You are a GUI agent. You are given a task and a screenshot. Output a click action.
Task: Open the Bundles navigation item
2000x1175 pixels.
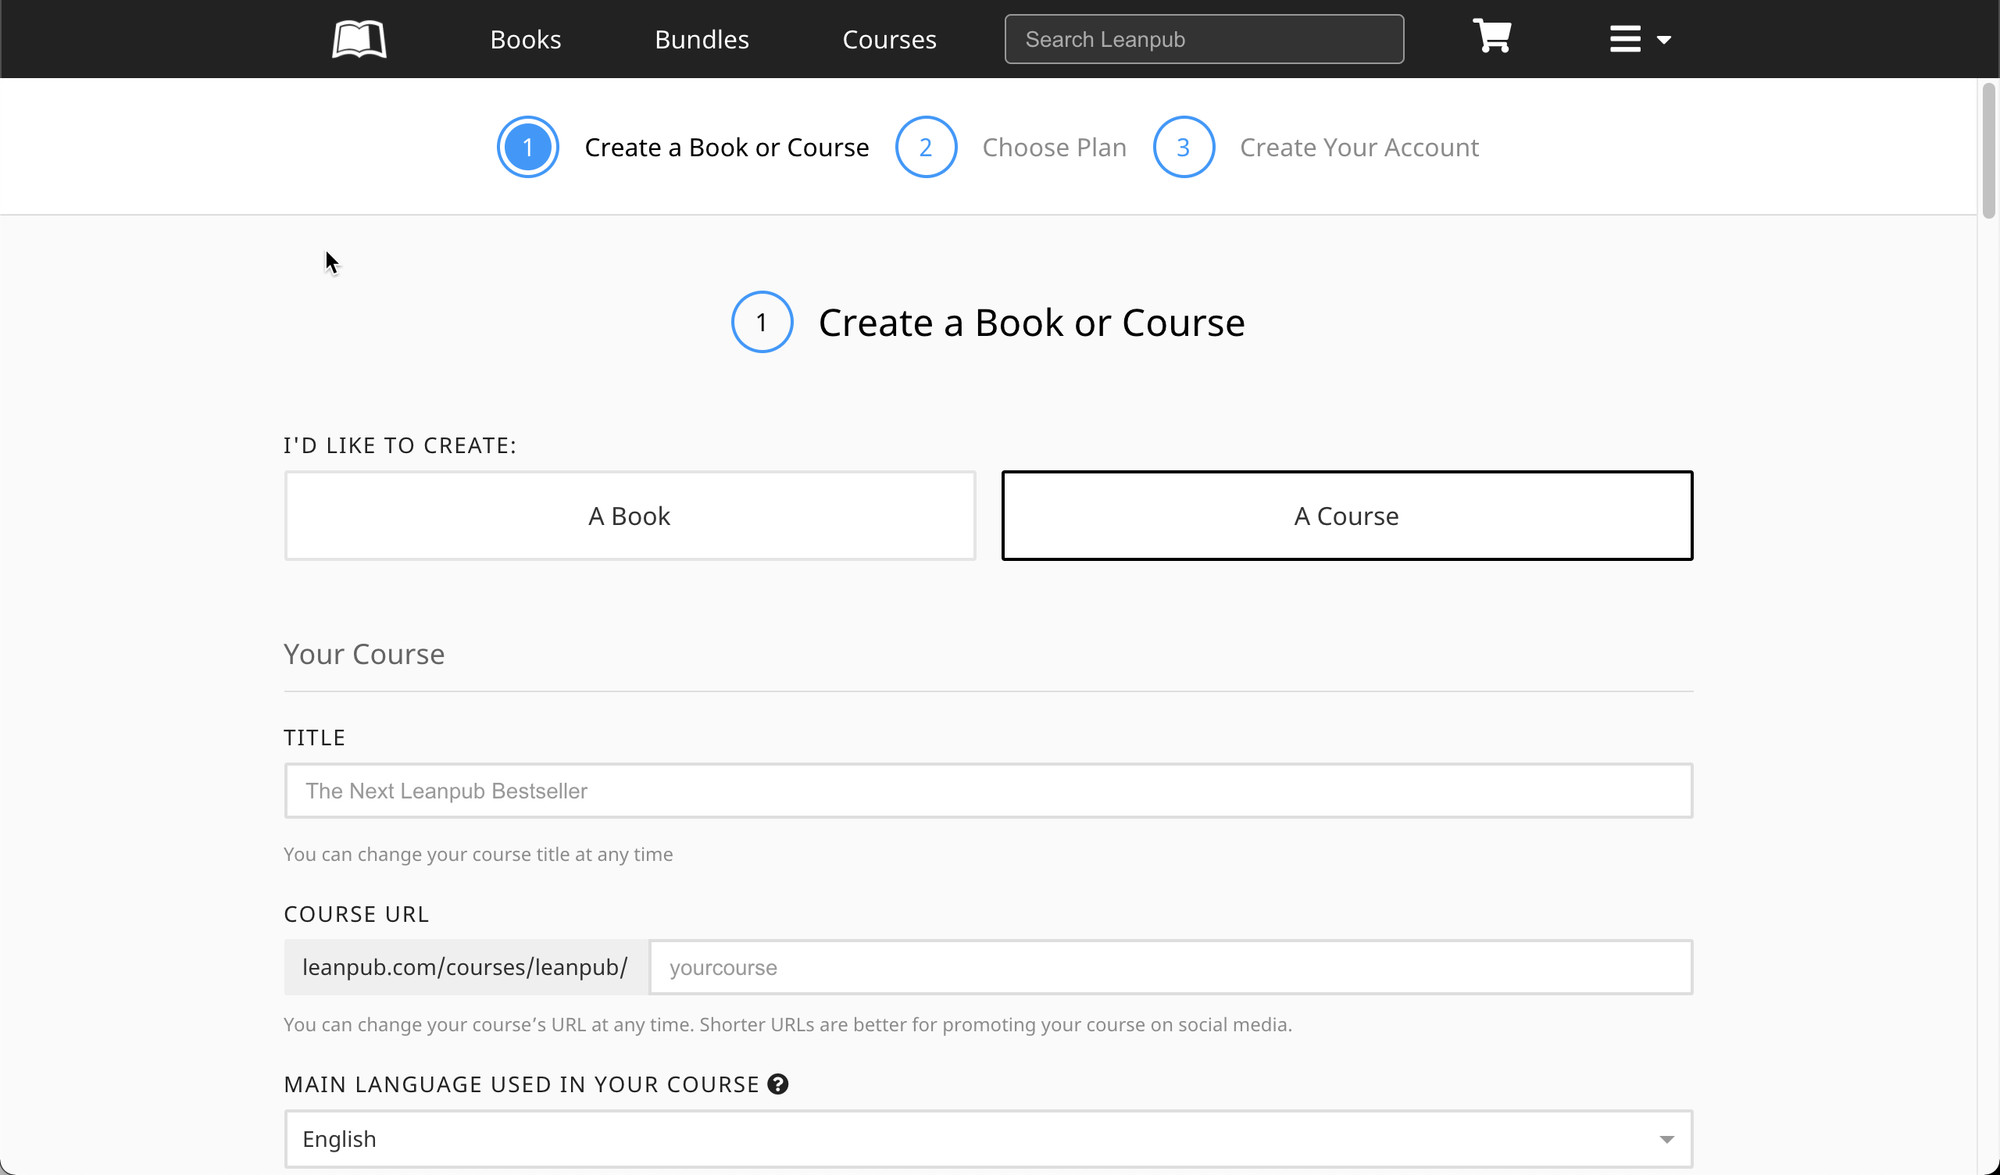pos(702,39)
